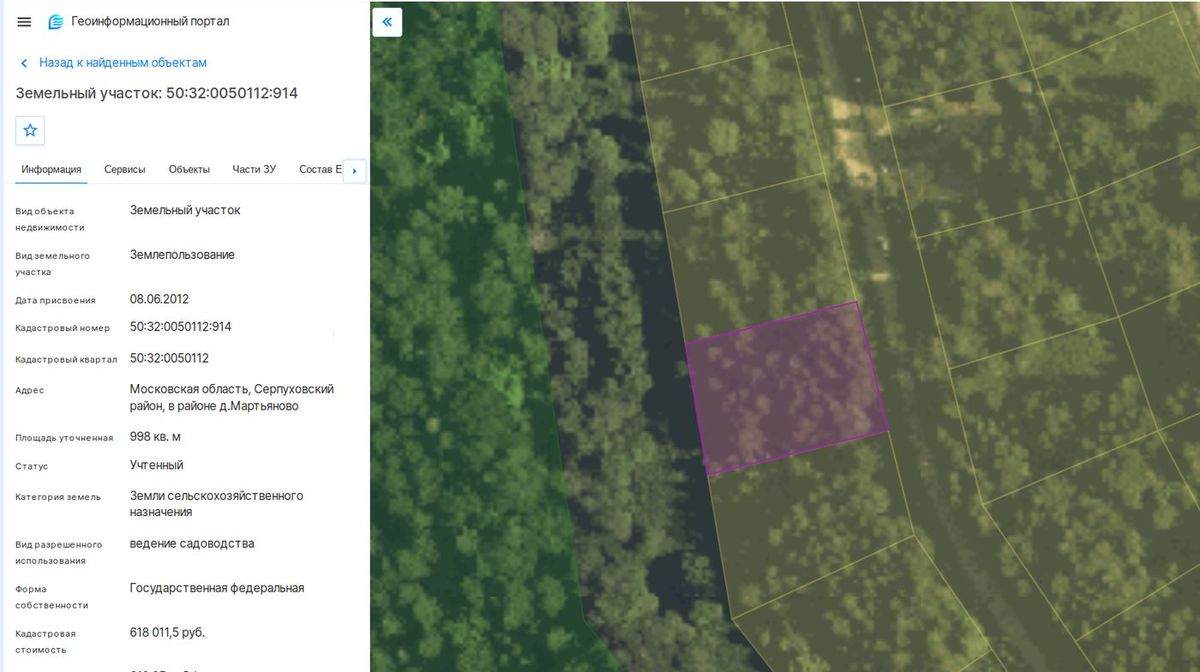Switch to the Информация tab
Viewport: 1200px width, 672px height.
(51, 169)
